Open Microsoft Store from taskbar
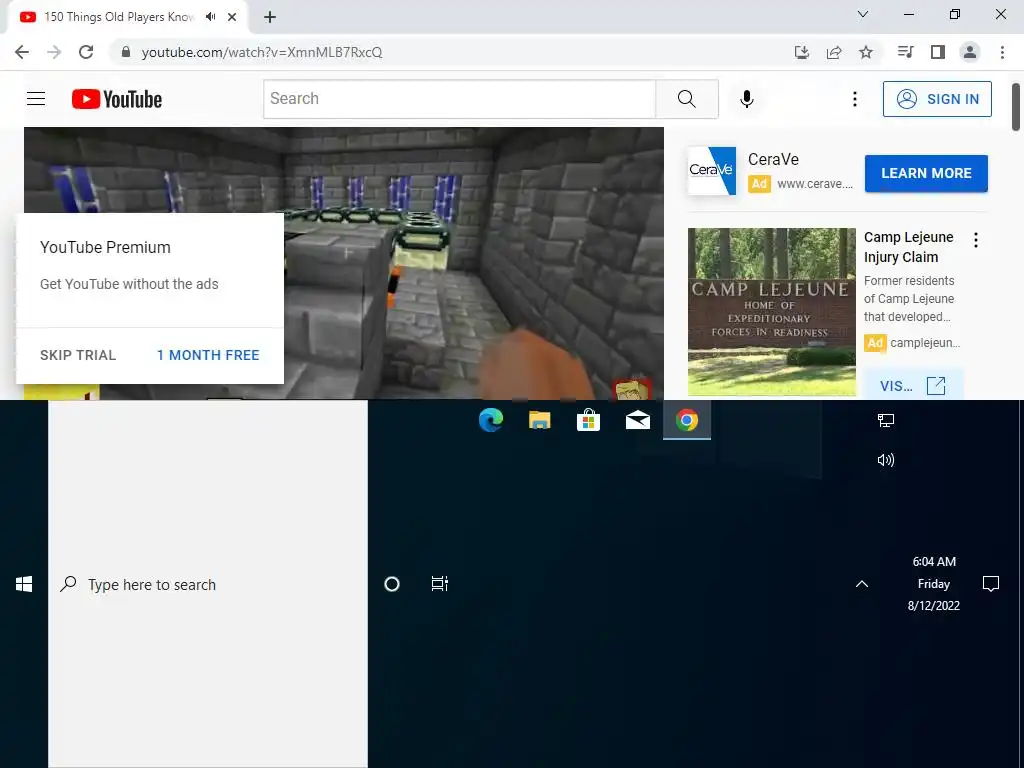1024x768 pixels. click(588, 420)
